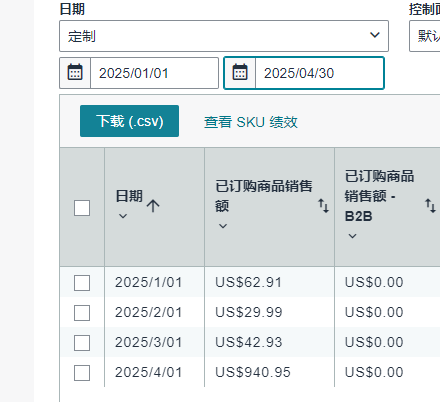Sort by 已订购商品销售额 - B2B column arrows
The height and width of the screenshot is (402, 440).
coord(430,206)
